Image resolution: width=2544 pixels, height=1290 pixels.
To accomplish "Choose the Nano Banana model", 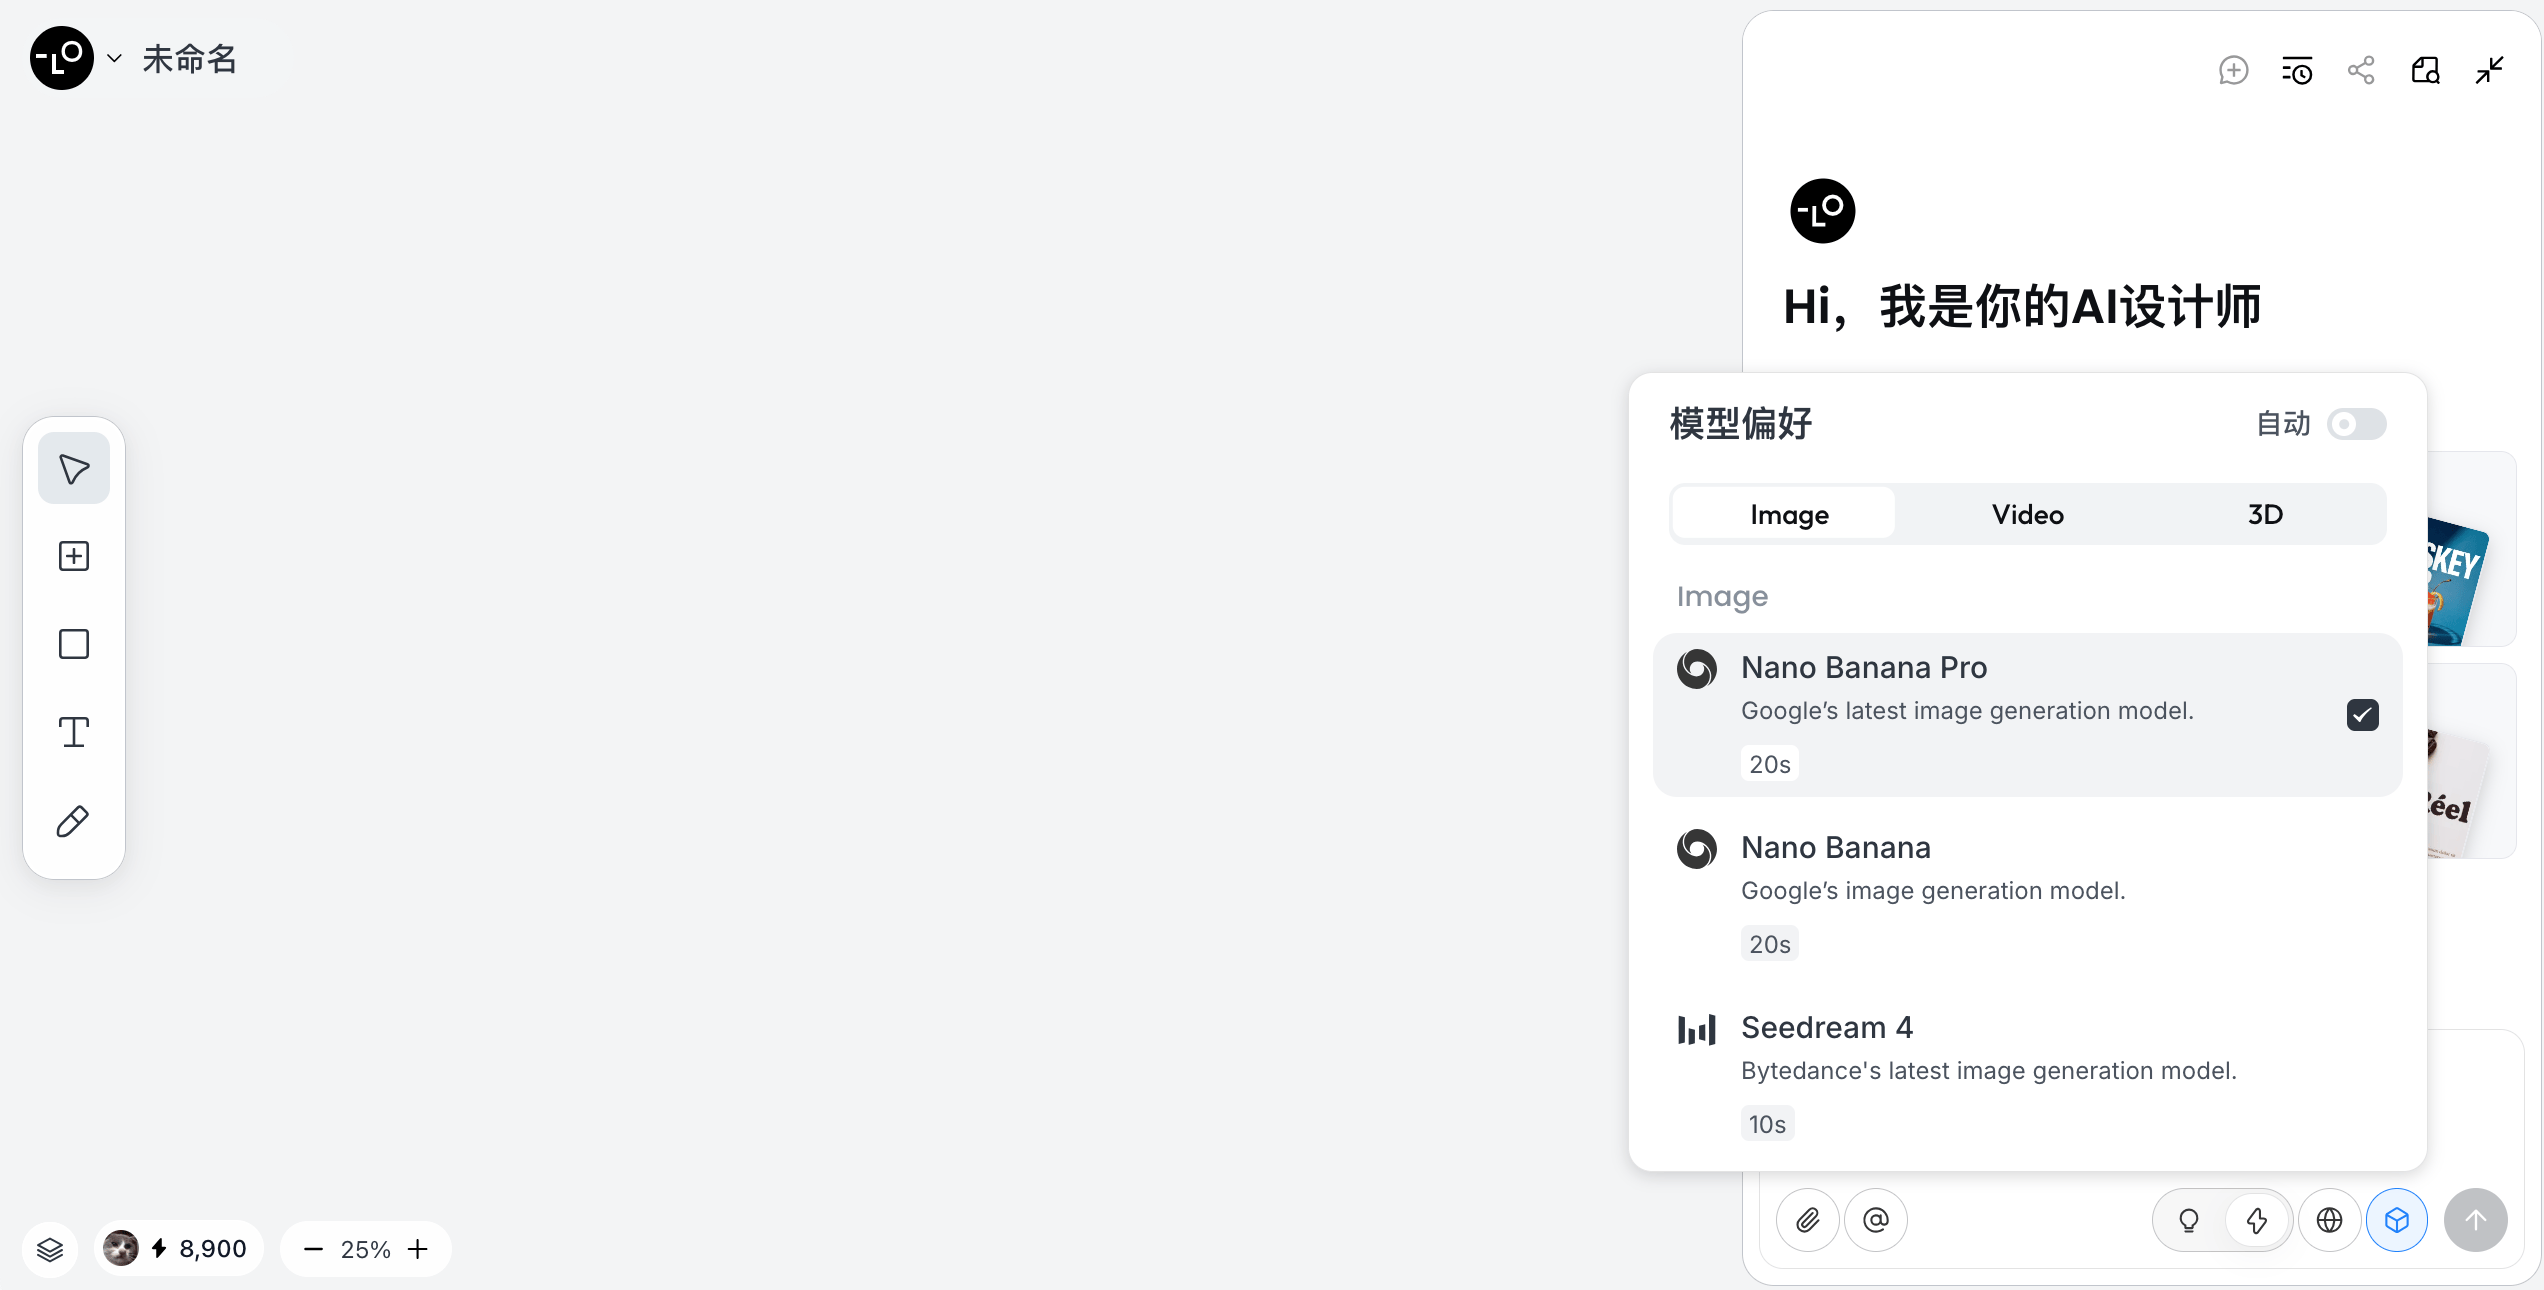I will point(2028,894).
